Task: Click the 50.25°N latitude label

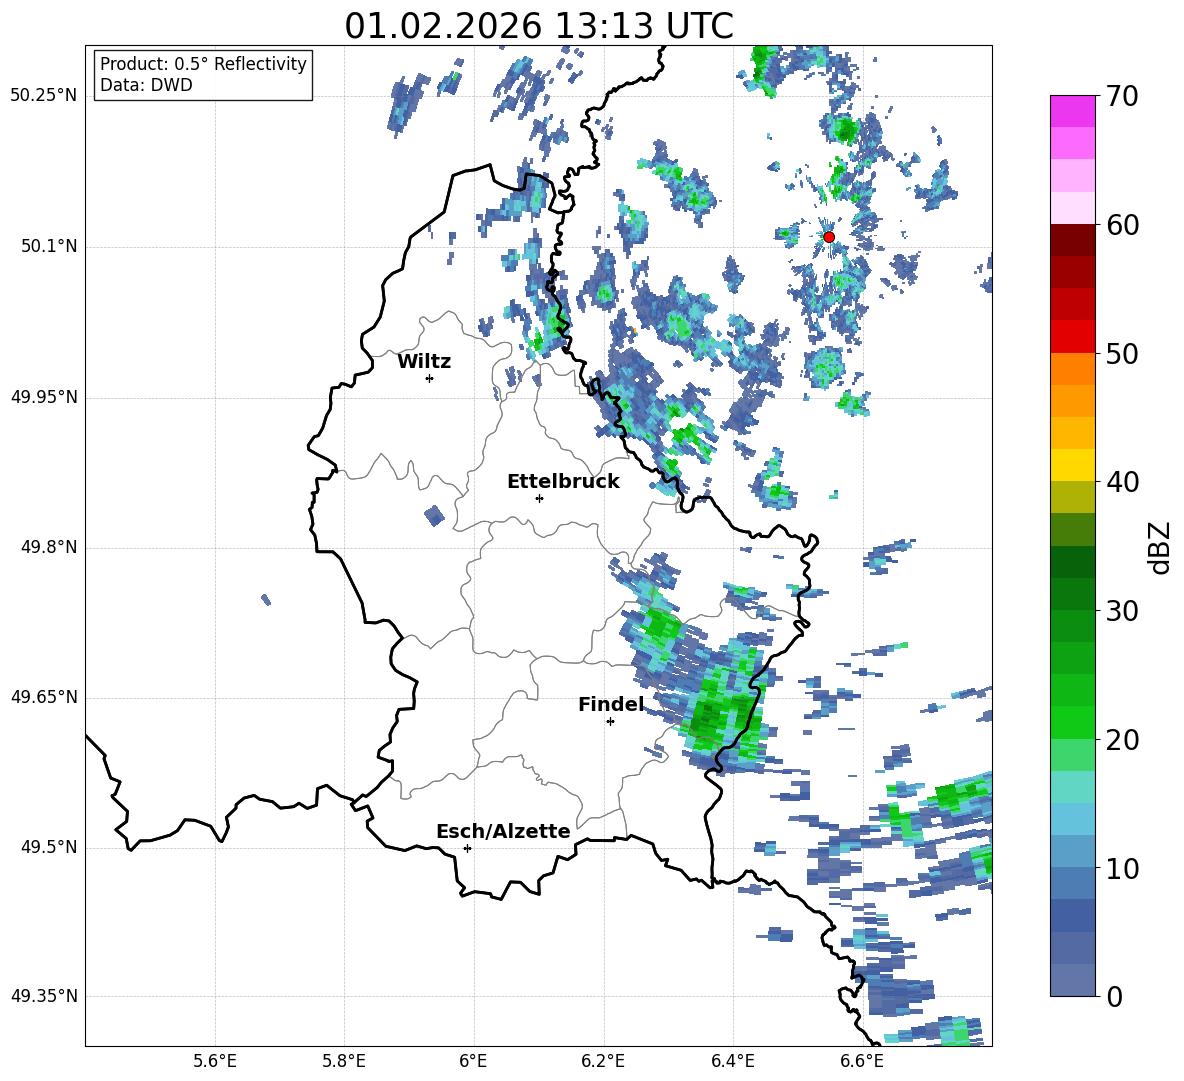Action: 44,96
